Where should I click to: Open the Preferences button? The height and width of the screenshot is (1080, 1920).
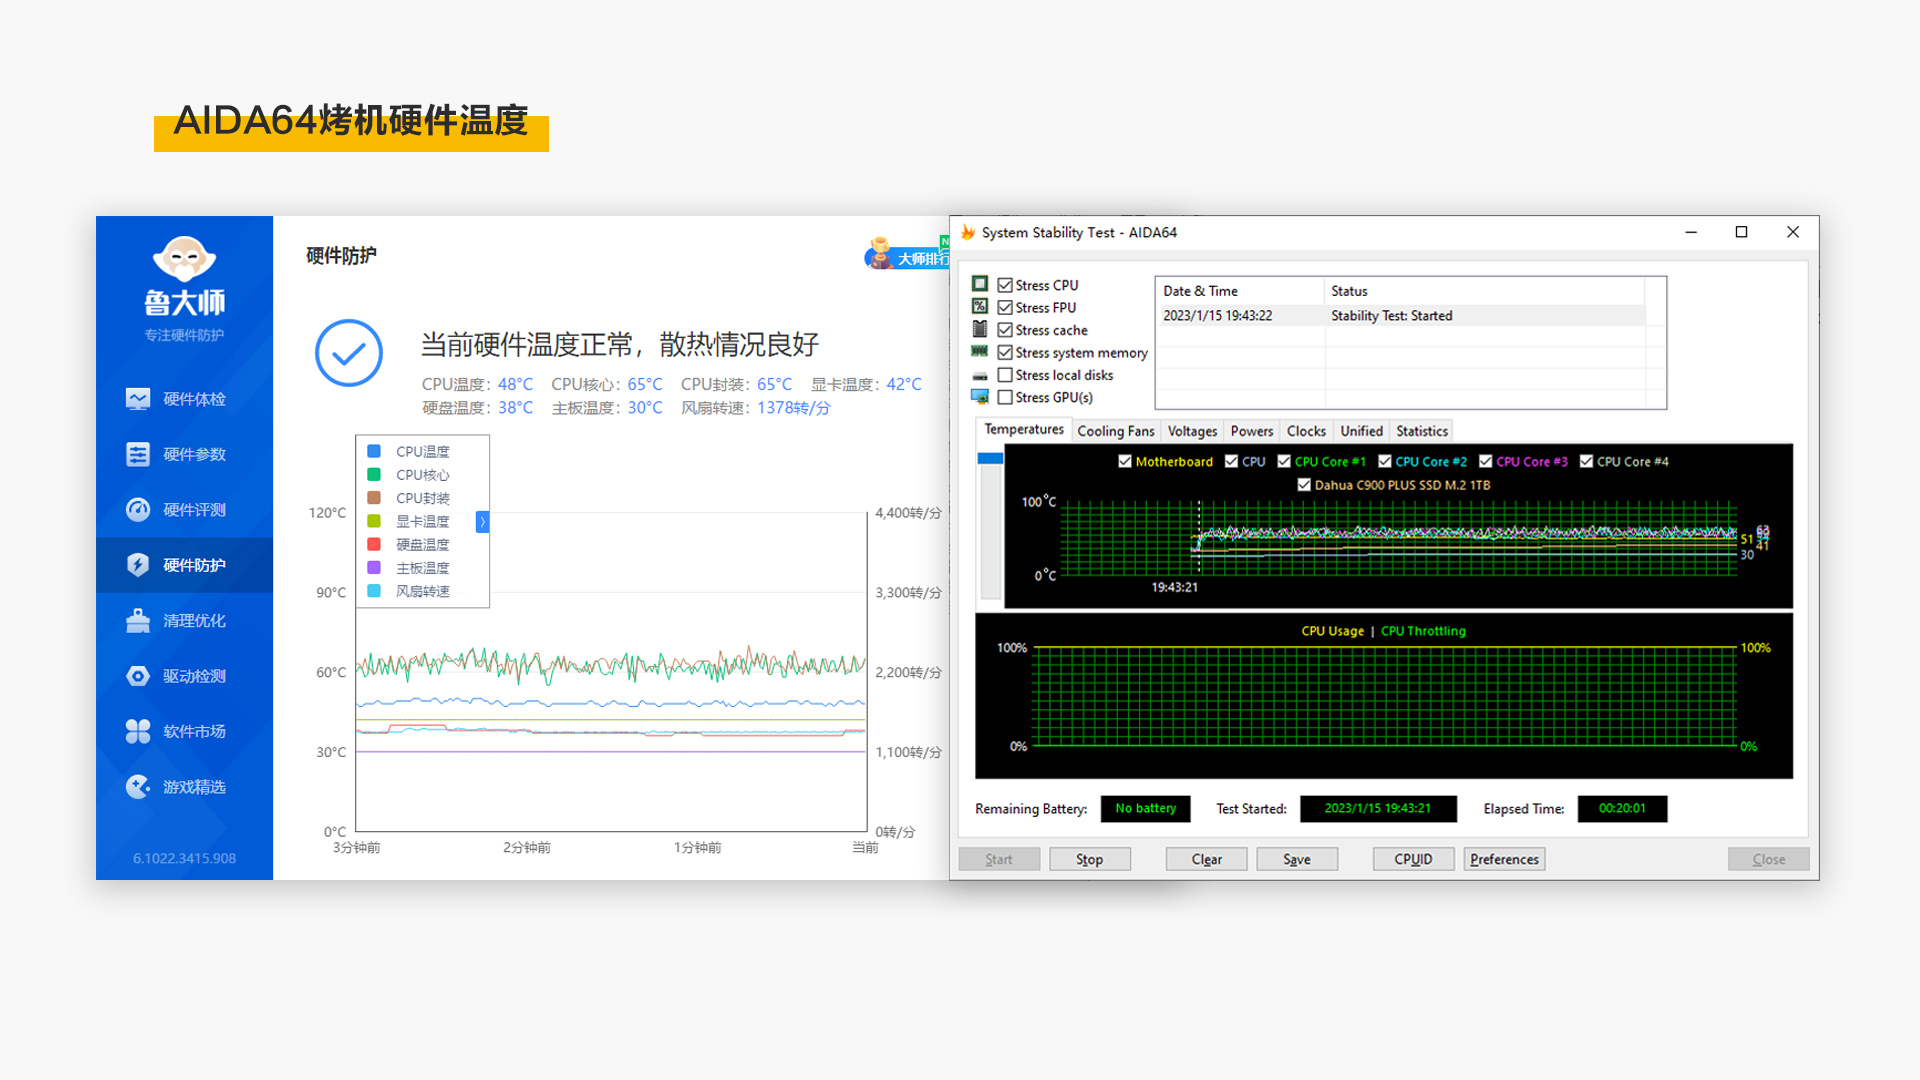point(1504,859)
